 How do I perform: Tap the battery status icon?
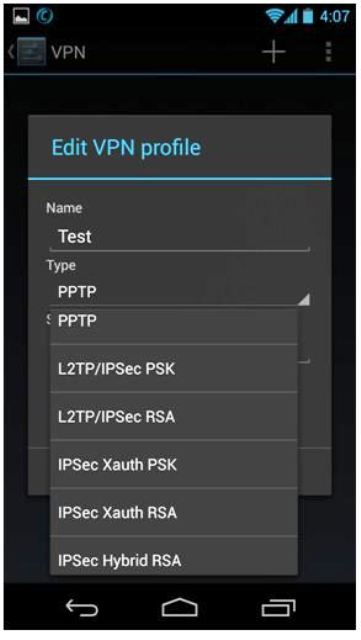point(308,16)
